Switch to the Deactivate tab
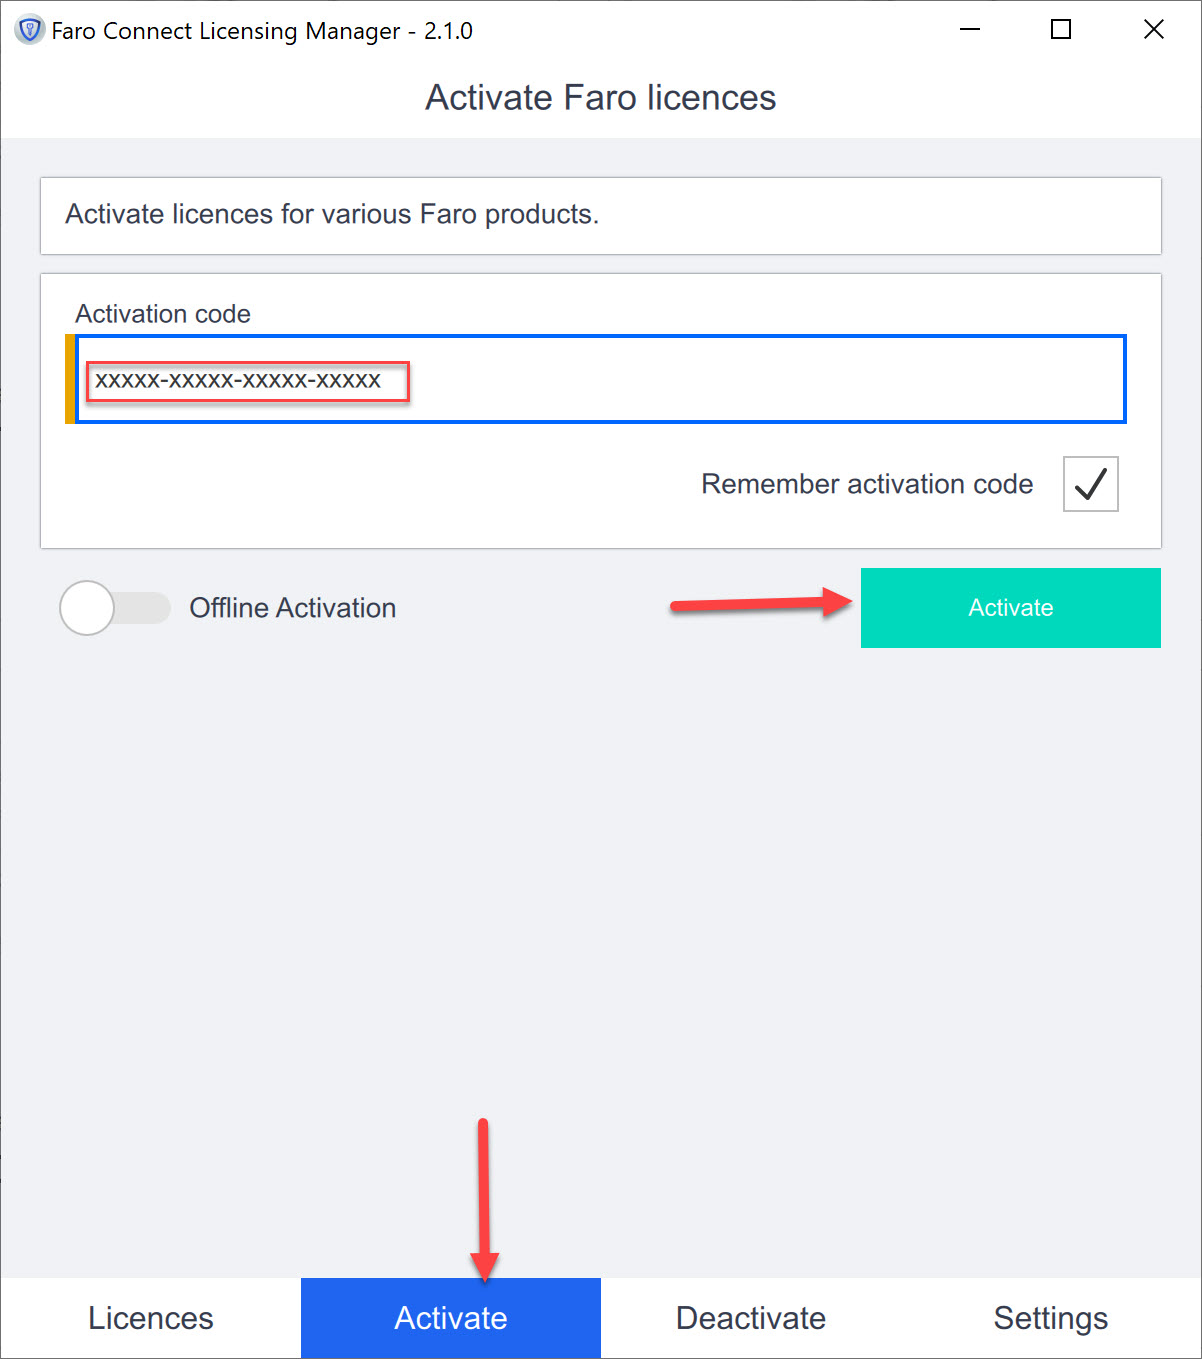The width and height of the screenshot is (1202, 1359). (751, 1318)
